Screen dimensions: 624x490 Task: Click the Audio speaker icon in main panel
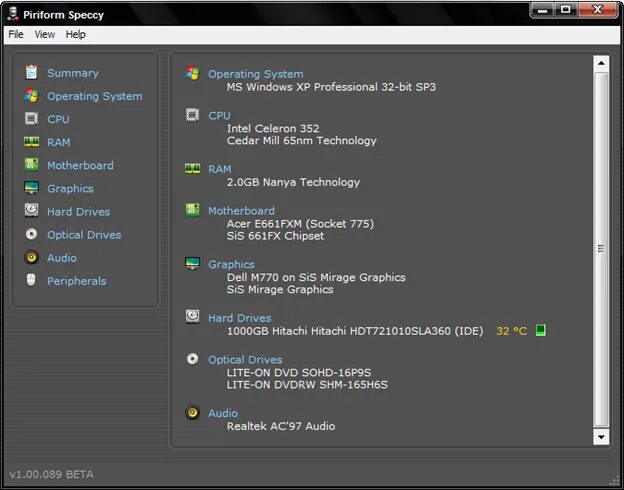(193, 412)
